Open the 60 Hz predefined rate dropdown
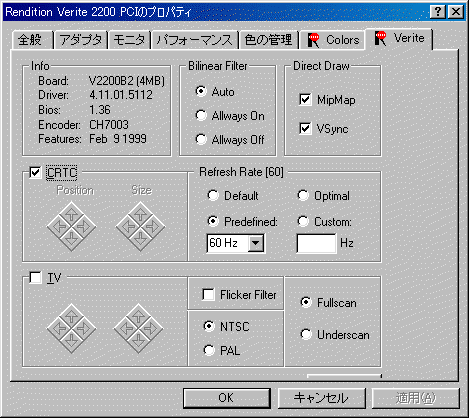This screenshot has width=469, height=418. (x=256, y=243)
